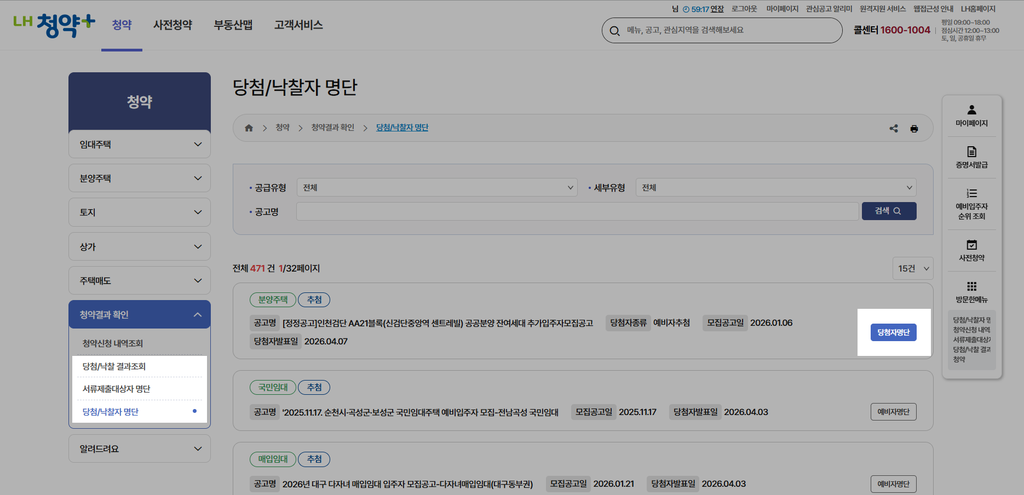This screenshot has width=1024, height=495.
Task: Select 당첨/낙찰자 명단 in the sidebar
Action: (110, 412)
